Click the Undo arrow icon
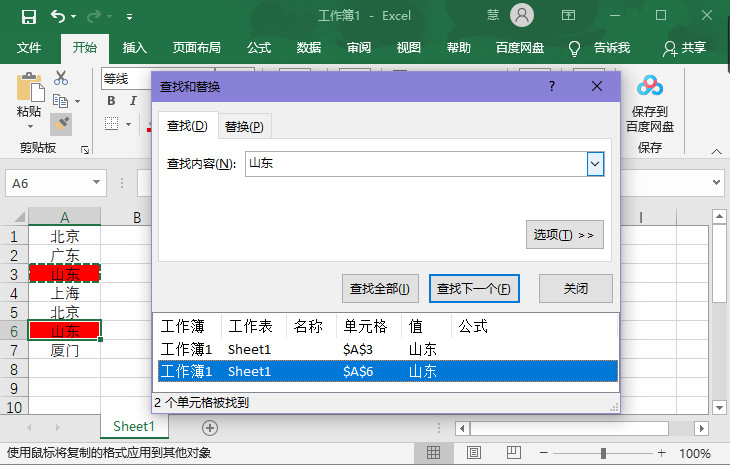 point(58,17)
